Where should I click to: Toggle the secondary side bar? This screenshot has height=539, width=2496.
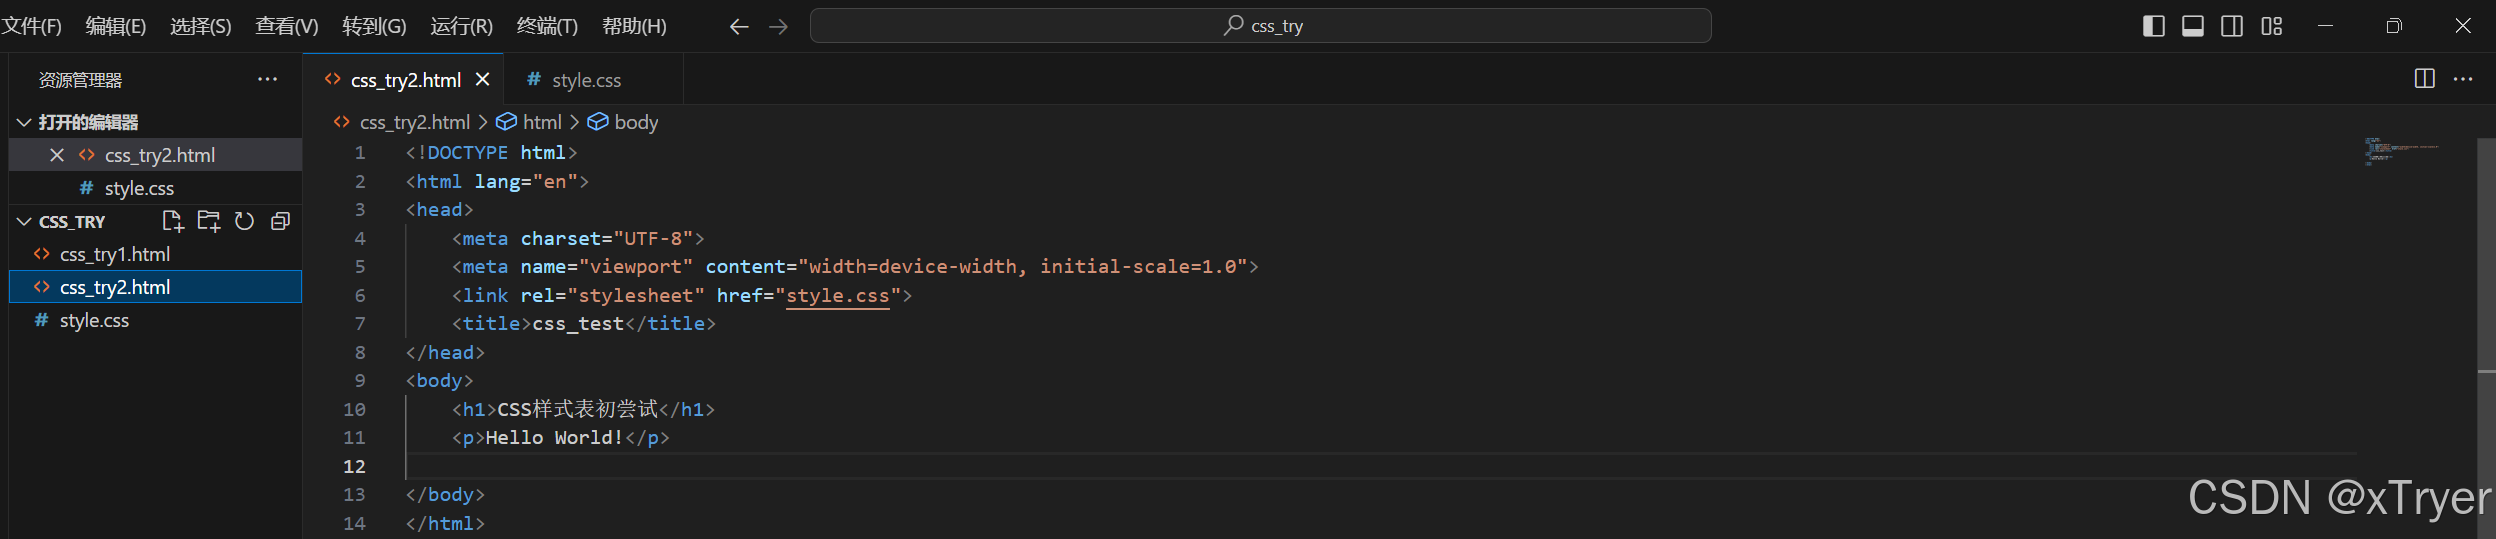click(2232, 27)
